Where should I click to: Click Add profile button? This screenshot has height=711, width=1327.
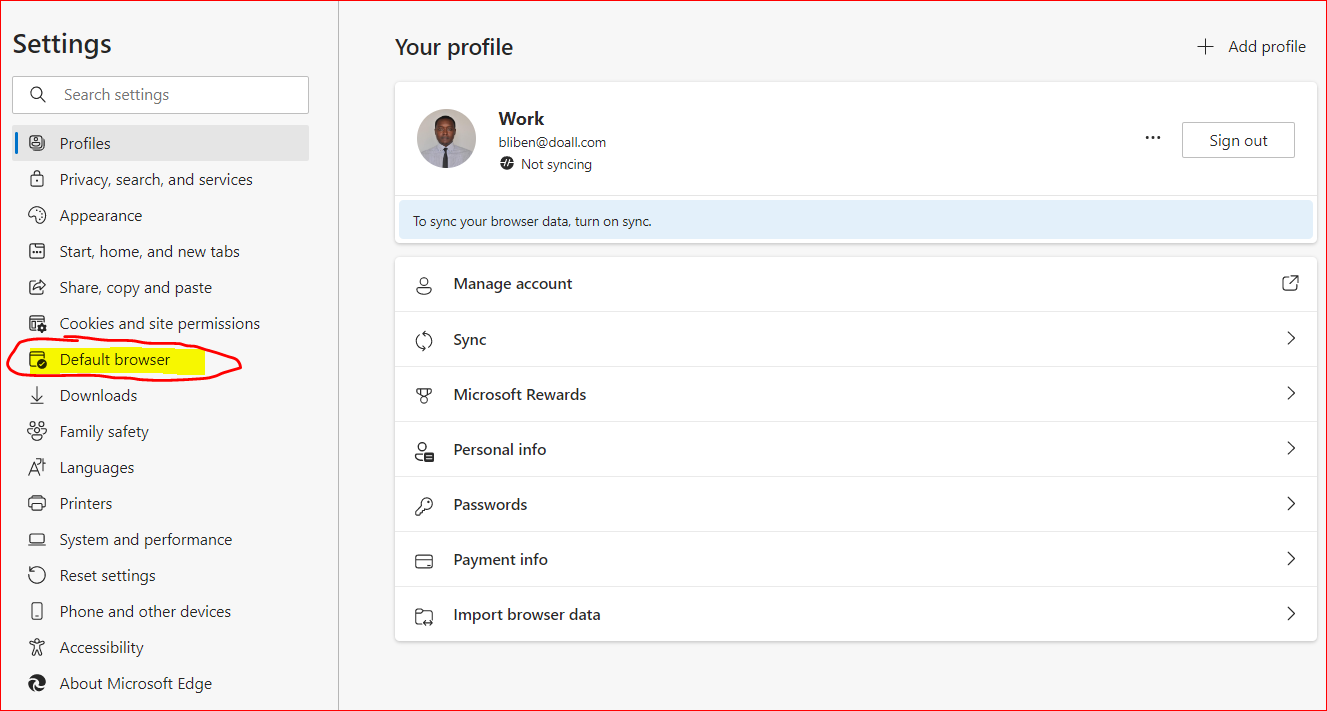1251,47
